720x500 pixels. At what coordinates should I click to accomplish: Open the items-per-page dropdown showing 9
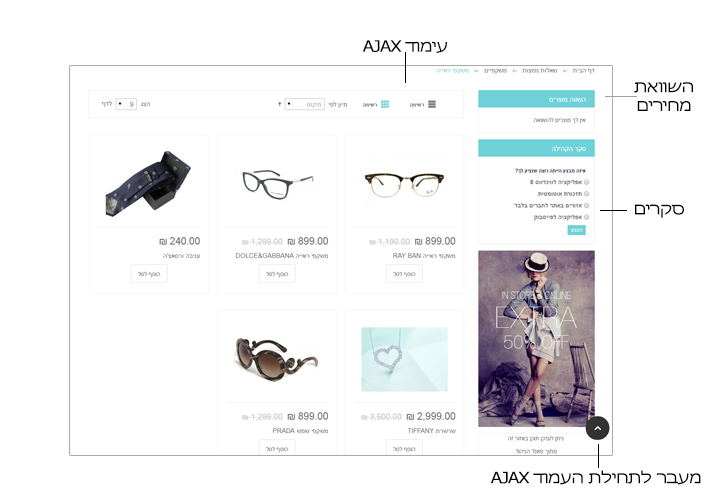click(126, 104)
